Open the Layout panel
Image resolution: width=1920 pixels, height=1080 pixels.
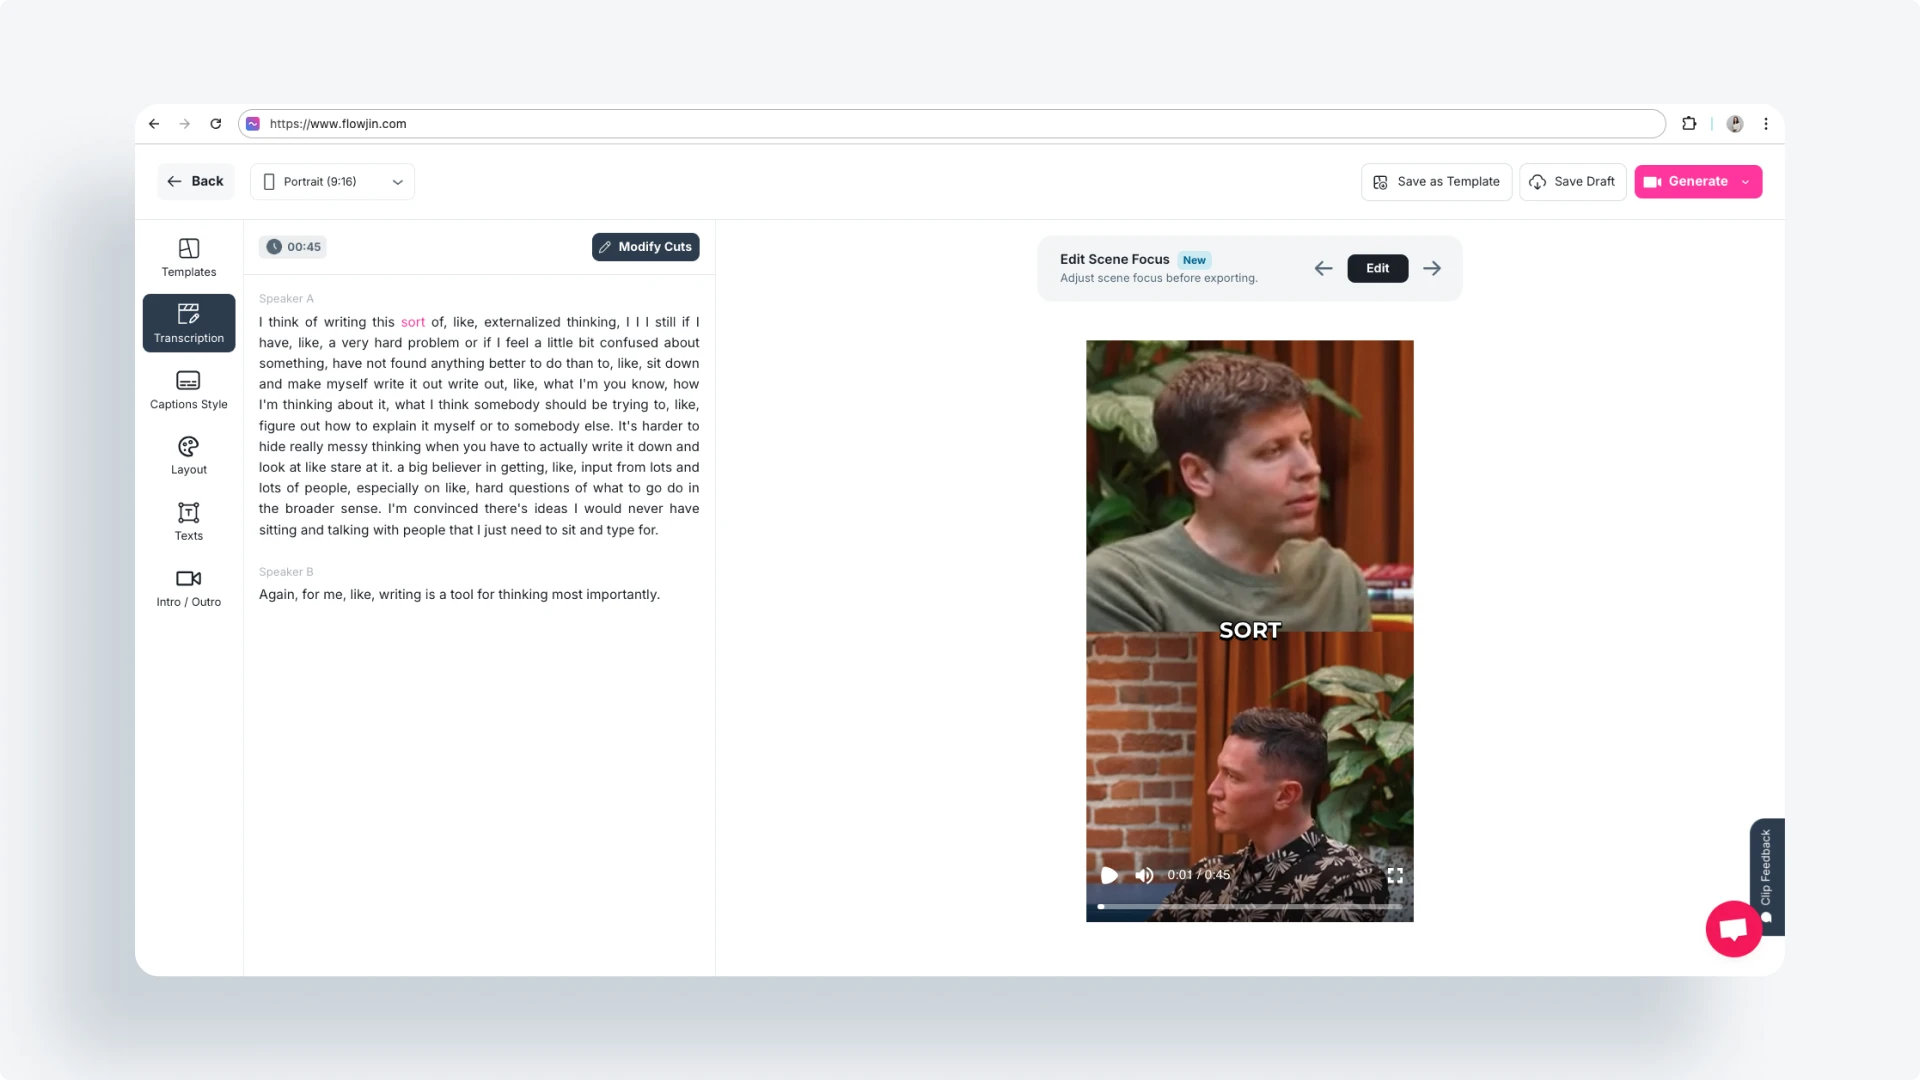tap(188, 455)
